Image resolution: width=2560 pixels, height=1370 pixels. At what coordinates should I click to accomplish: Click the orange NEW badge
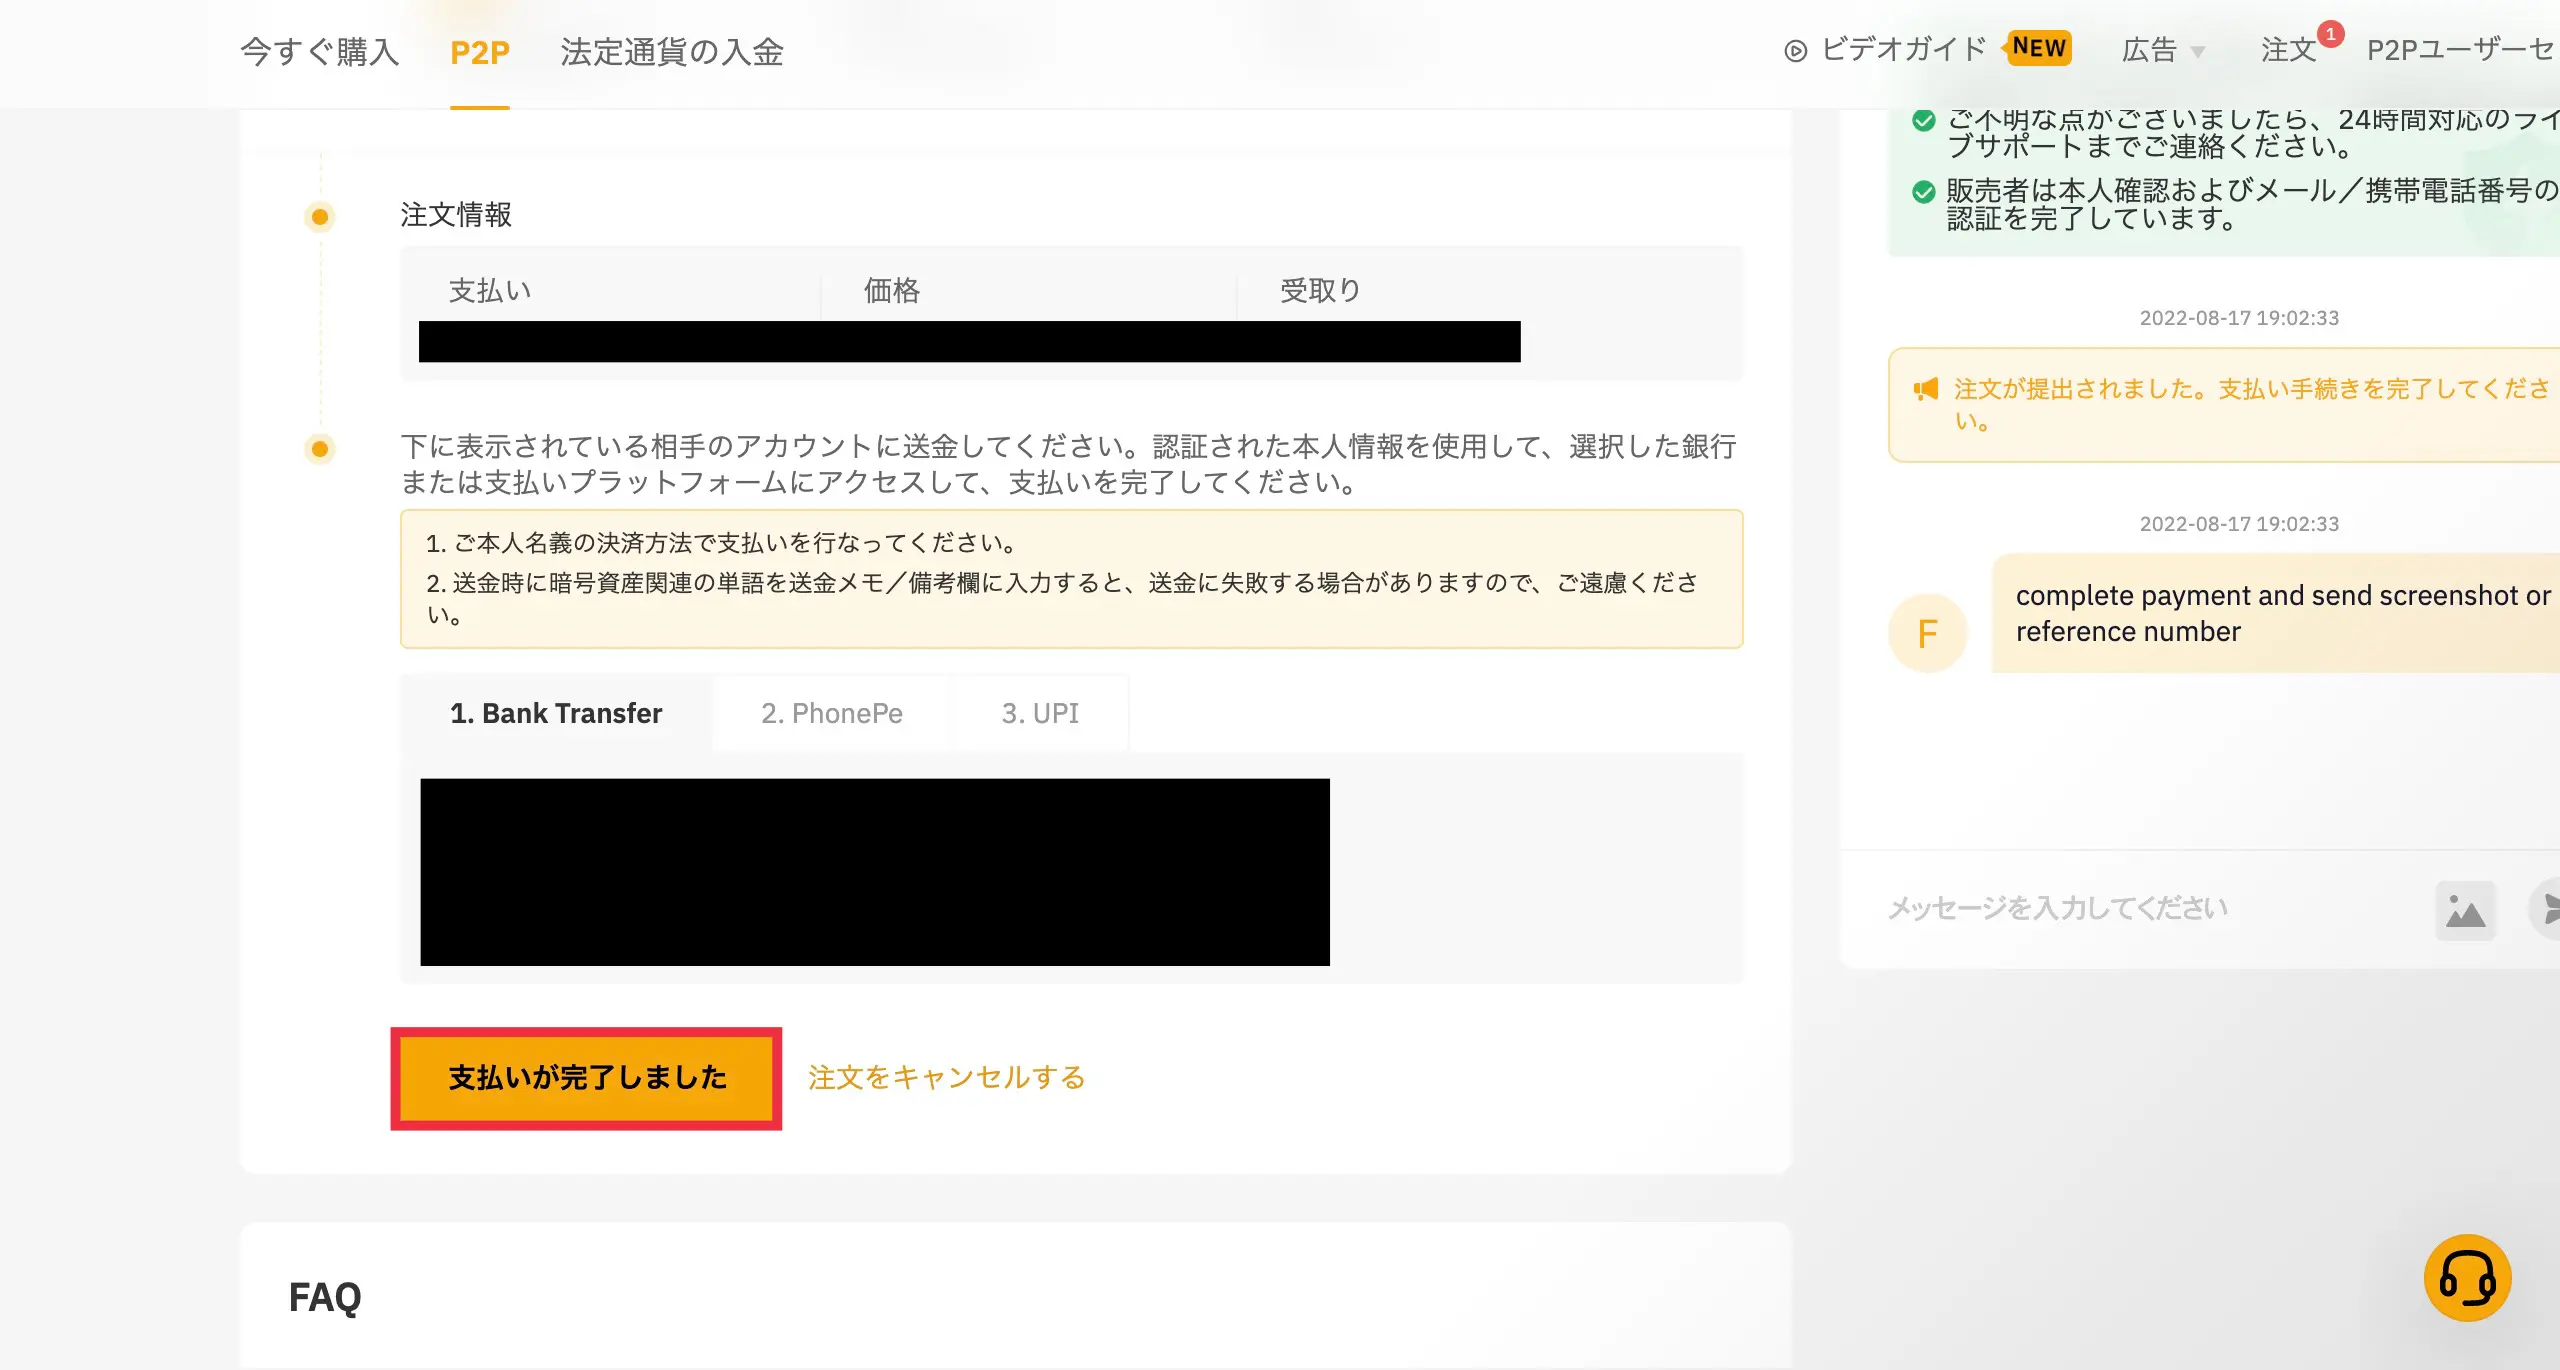pos(2039,48)
